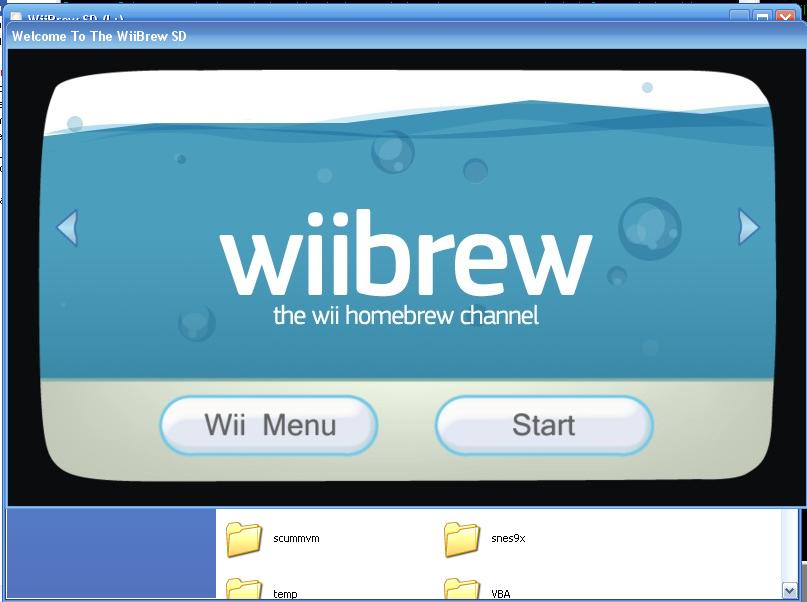Select the VBA folder icon

click(x=462, y=589)
